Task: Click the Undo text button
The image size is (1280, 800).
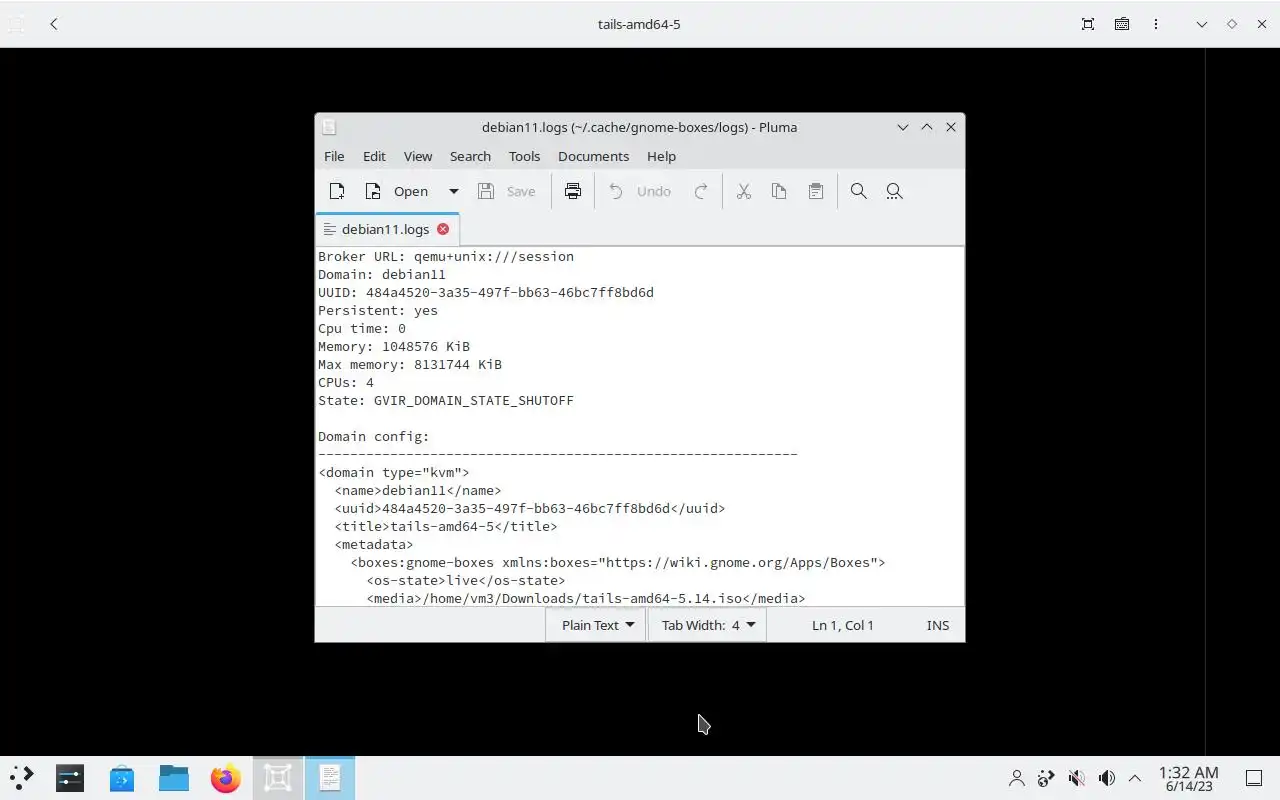Action: point(654,191)
